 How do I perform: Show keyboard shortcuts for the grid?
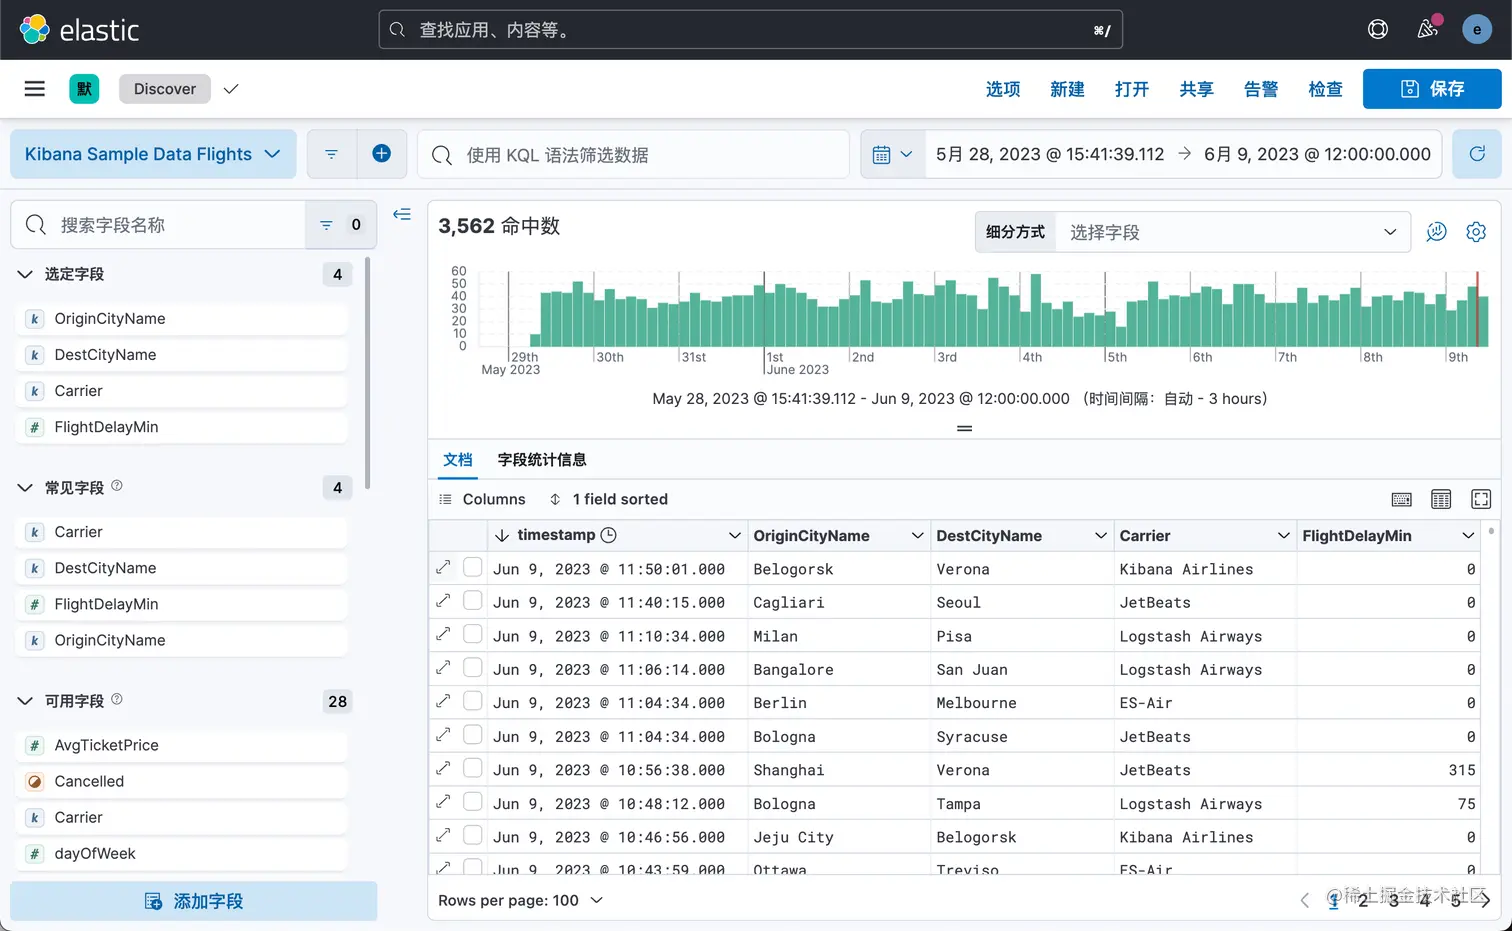1402,499
